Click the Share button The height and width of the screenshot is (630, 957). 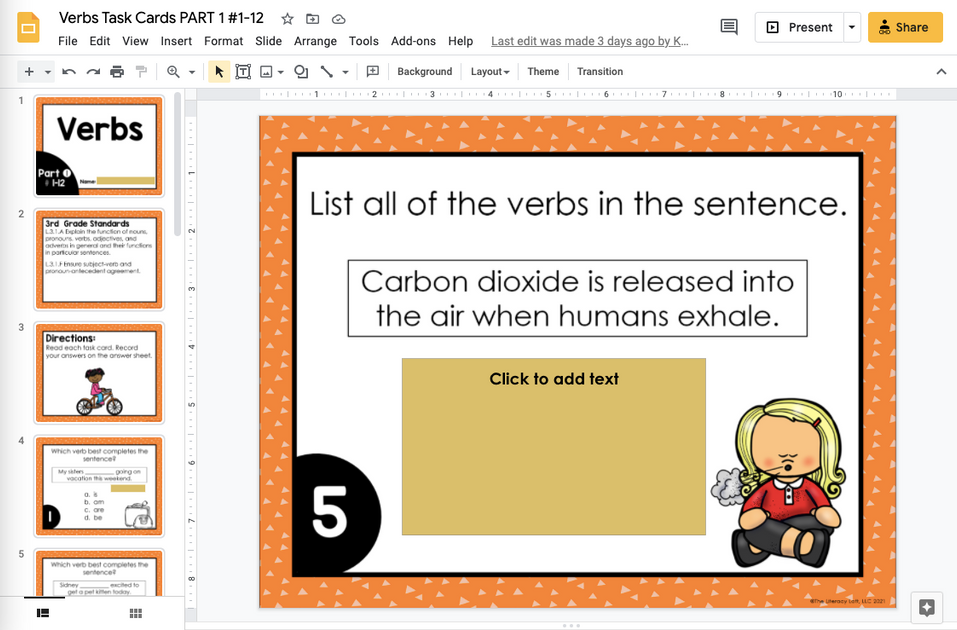coord(904,27)
